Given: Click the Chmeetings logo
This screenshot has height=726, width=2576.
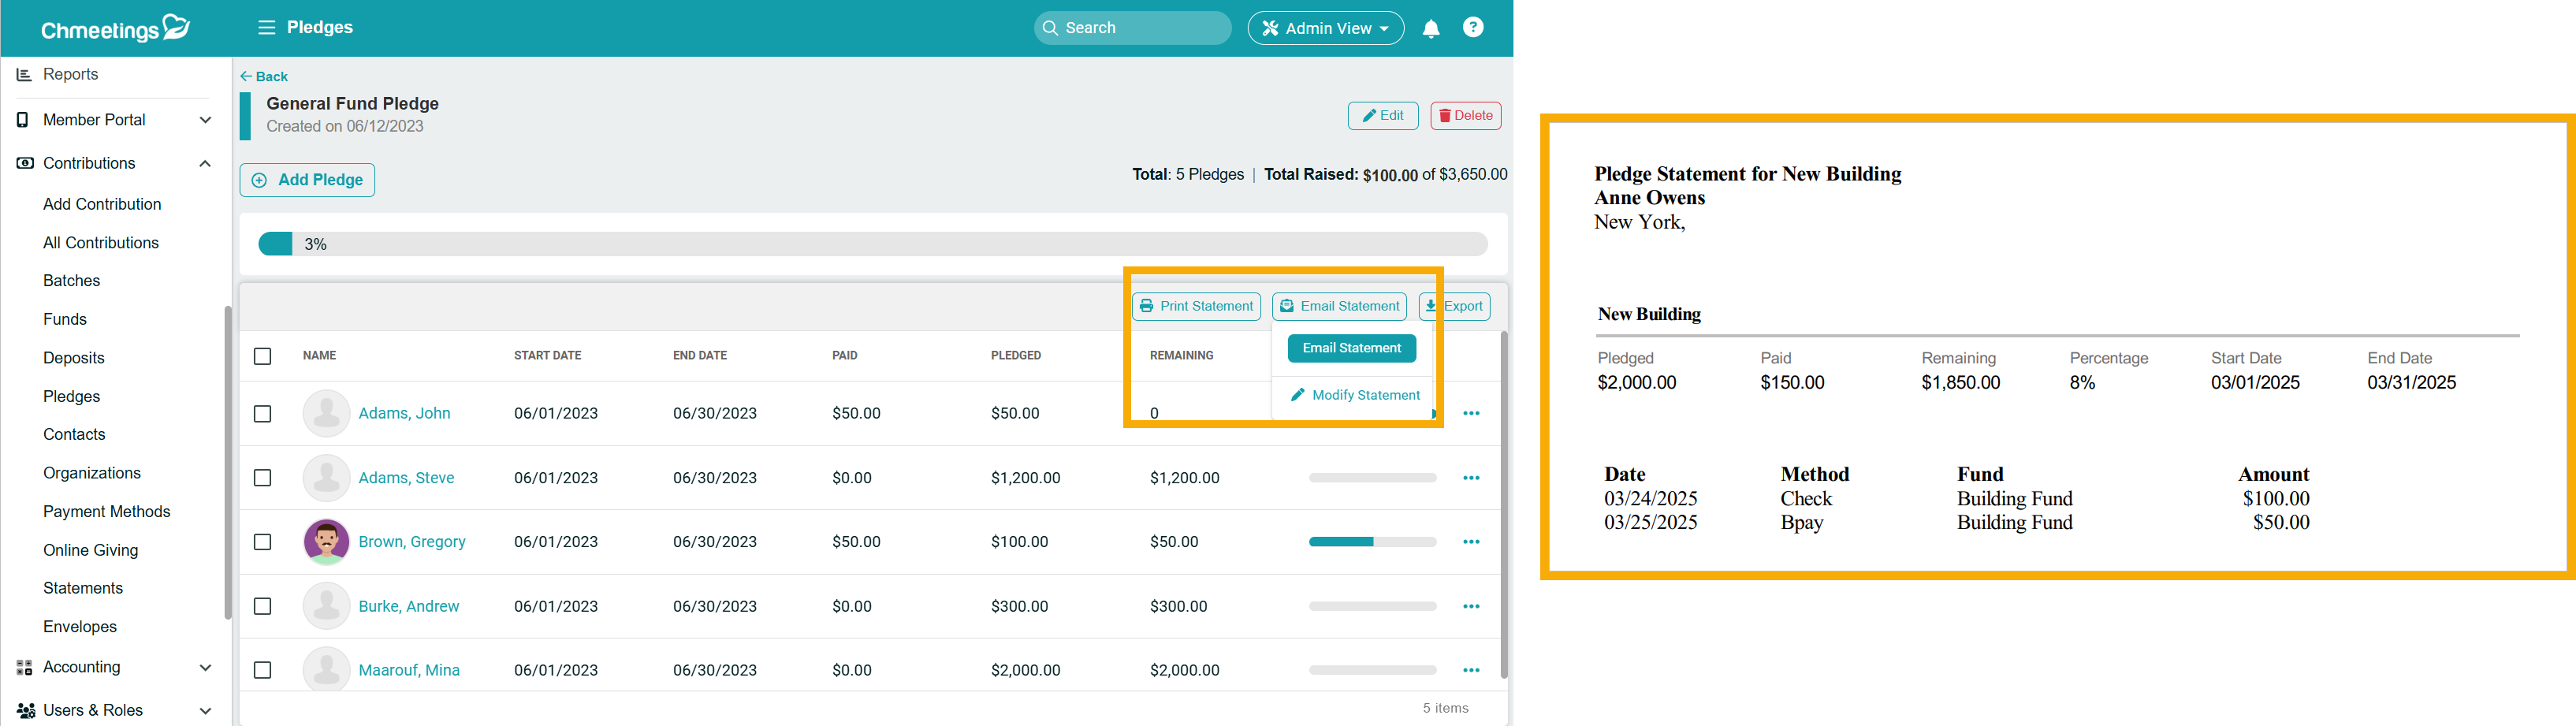Looking at the screenshot, I should 115,28.
